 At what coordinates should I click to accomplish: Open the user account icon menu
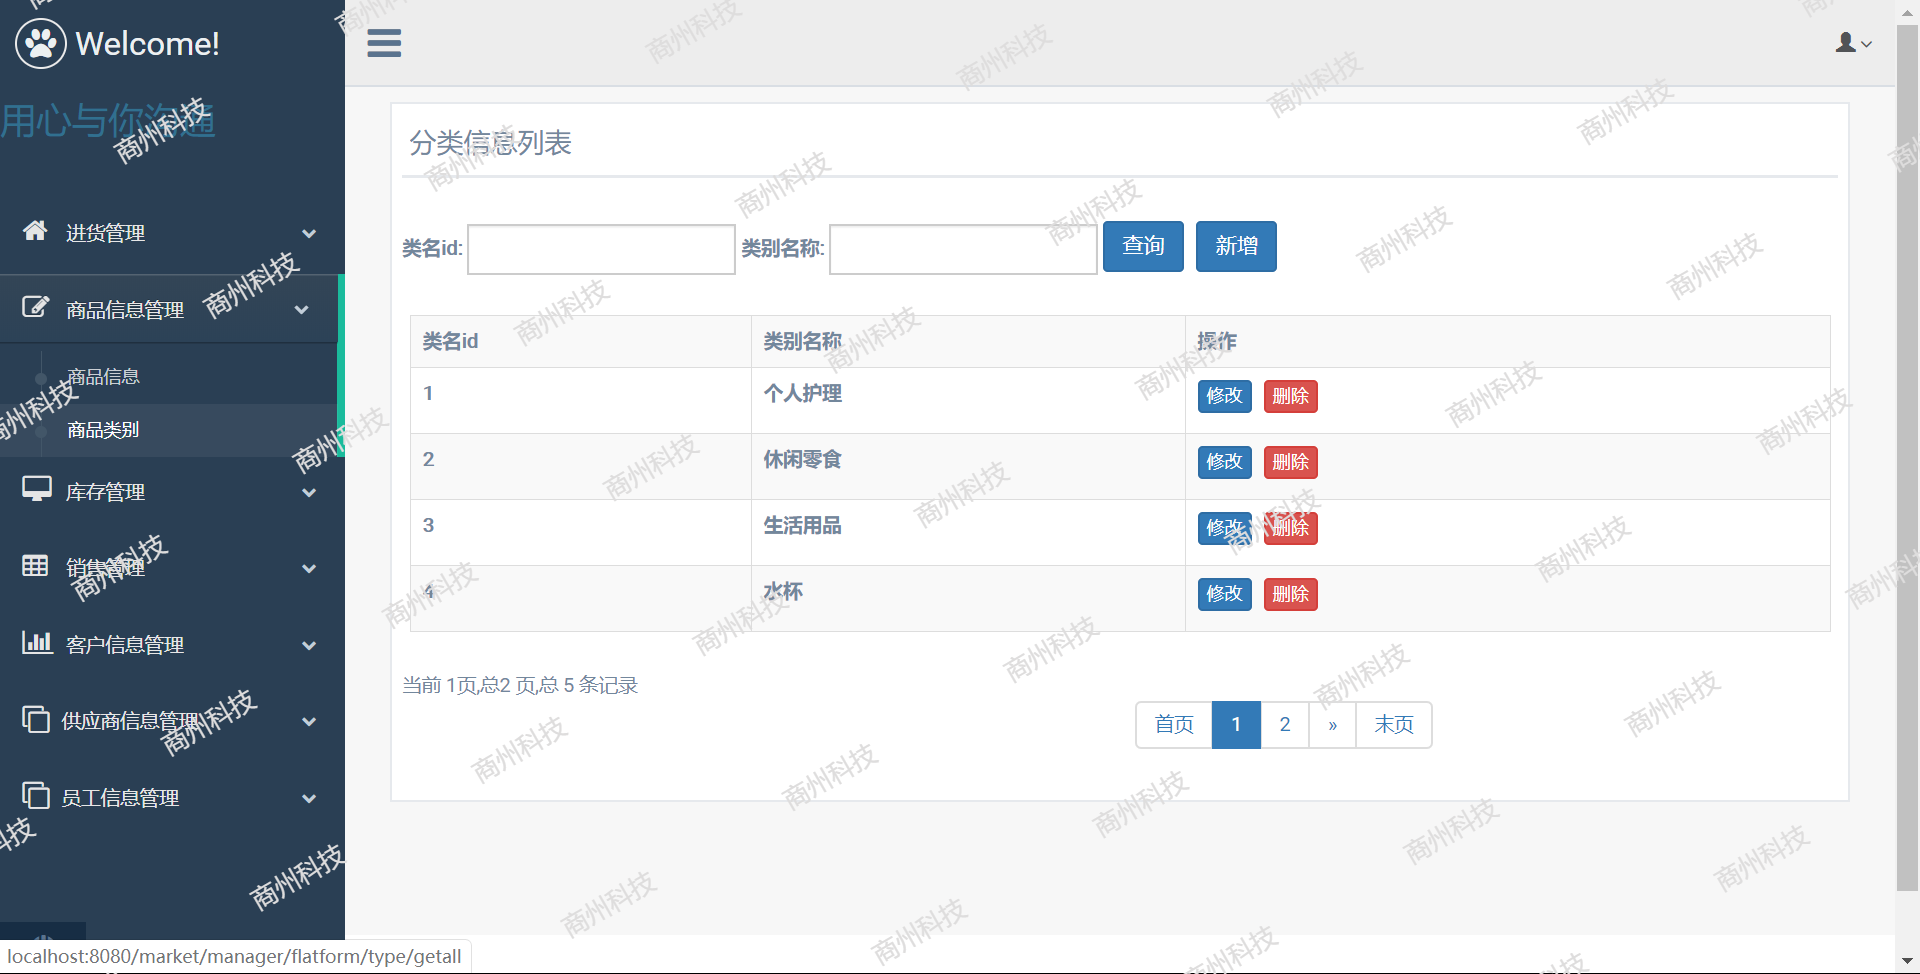click(1853, 42)
